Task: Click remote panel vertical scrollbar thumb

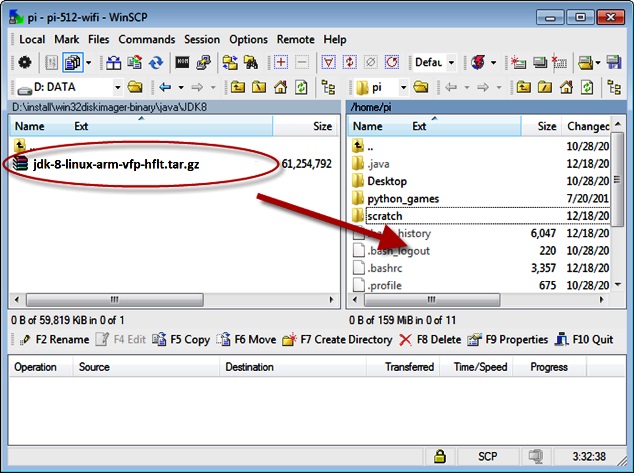Action: pos(617,179)
